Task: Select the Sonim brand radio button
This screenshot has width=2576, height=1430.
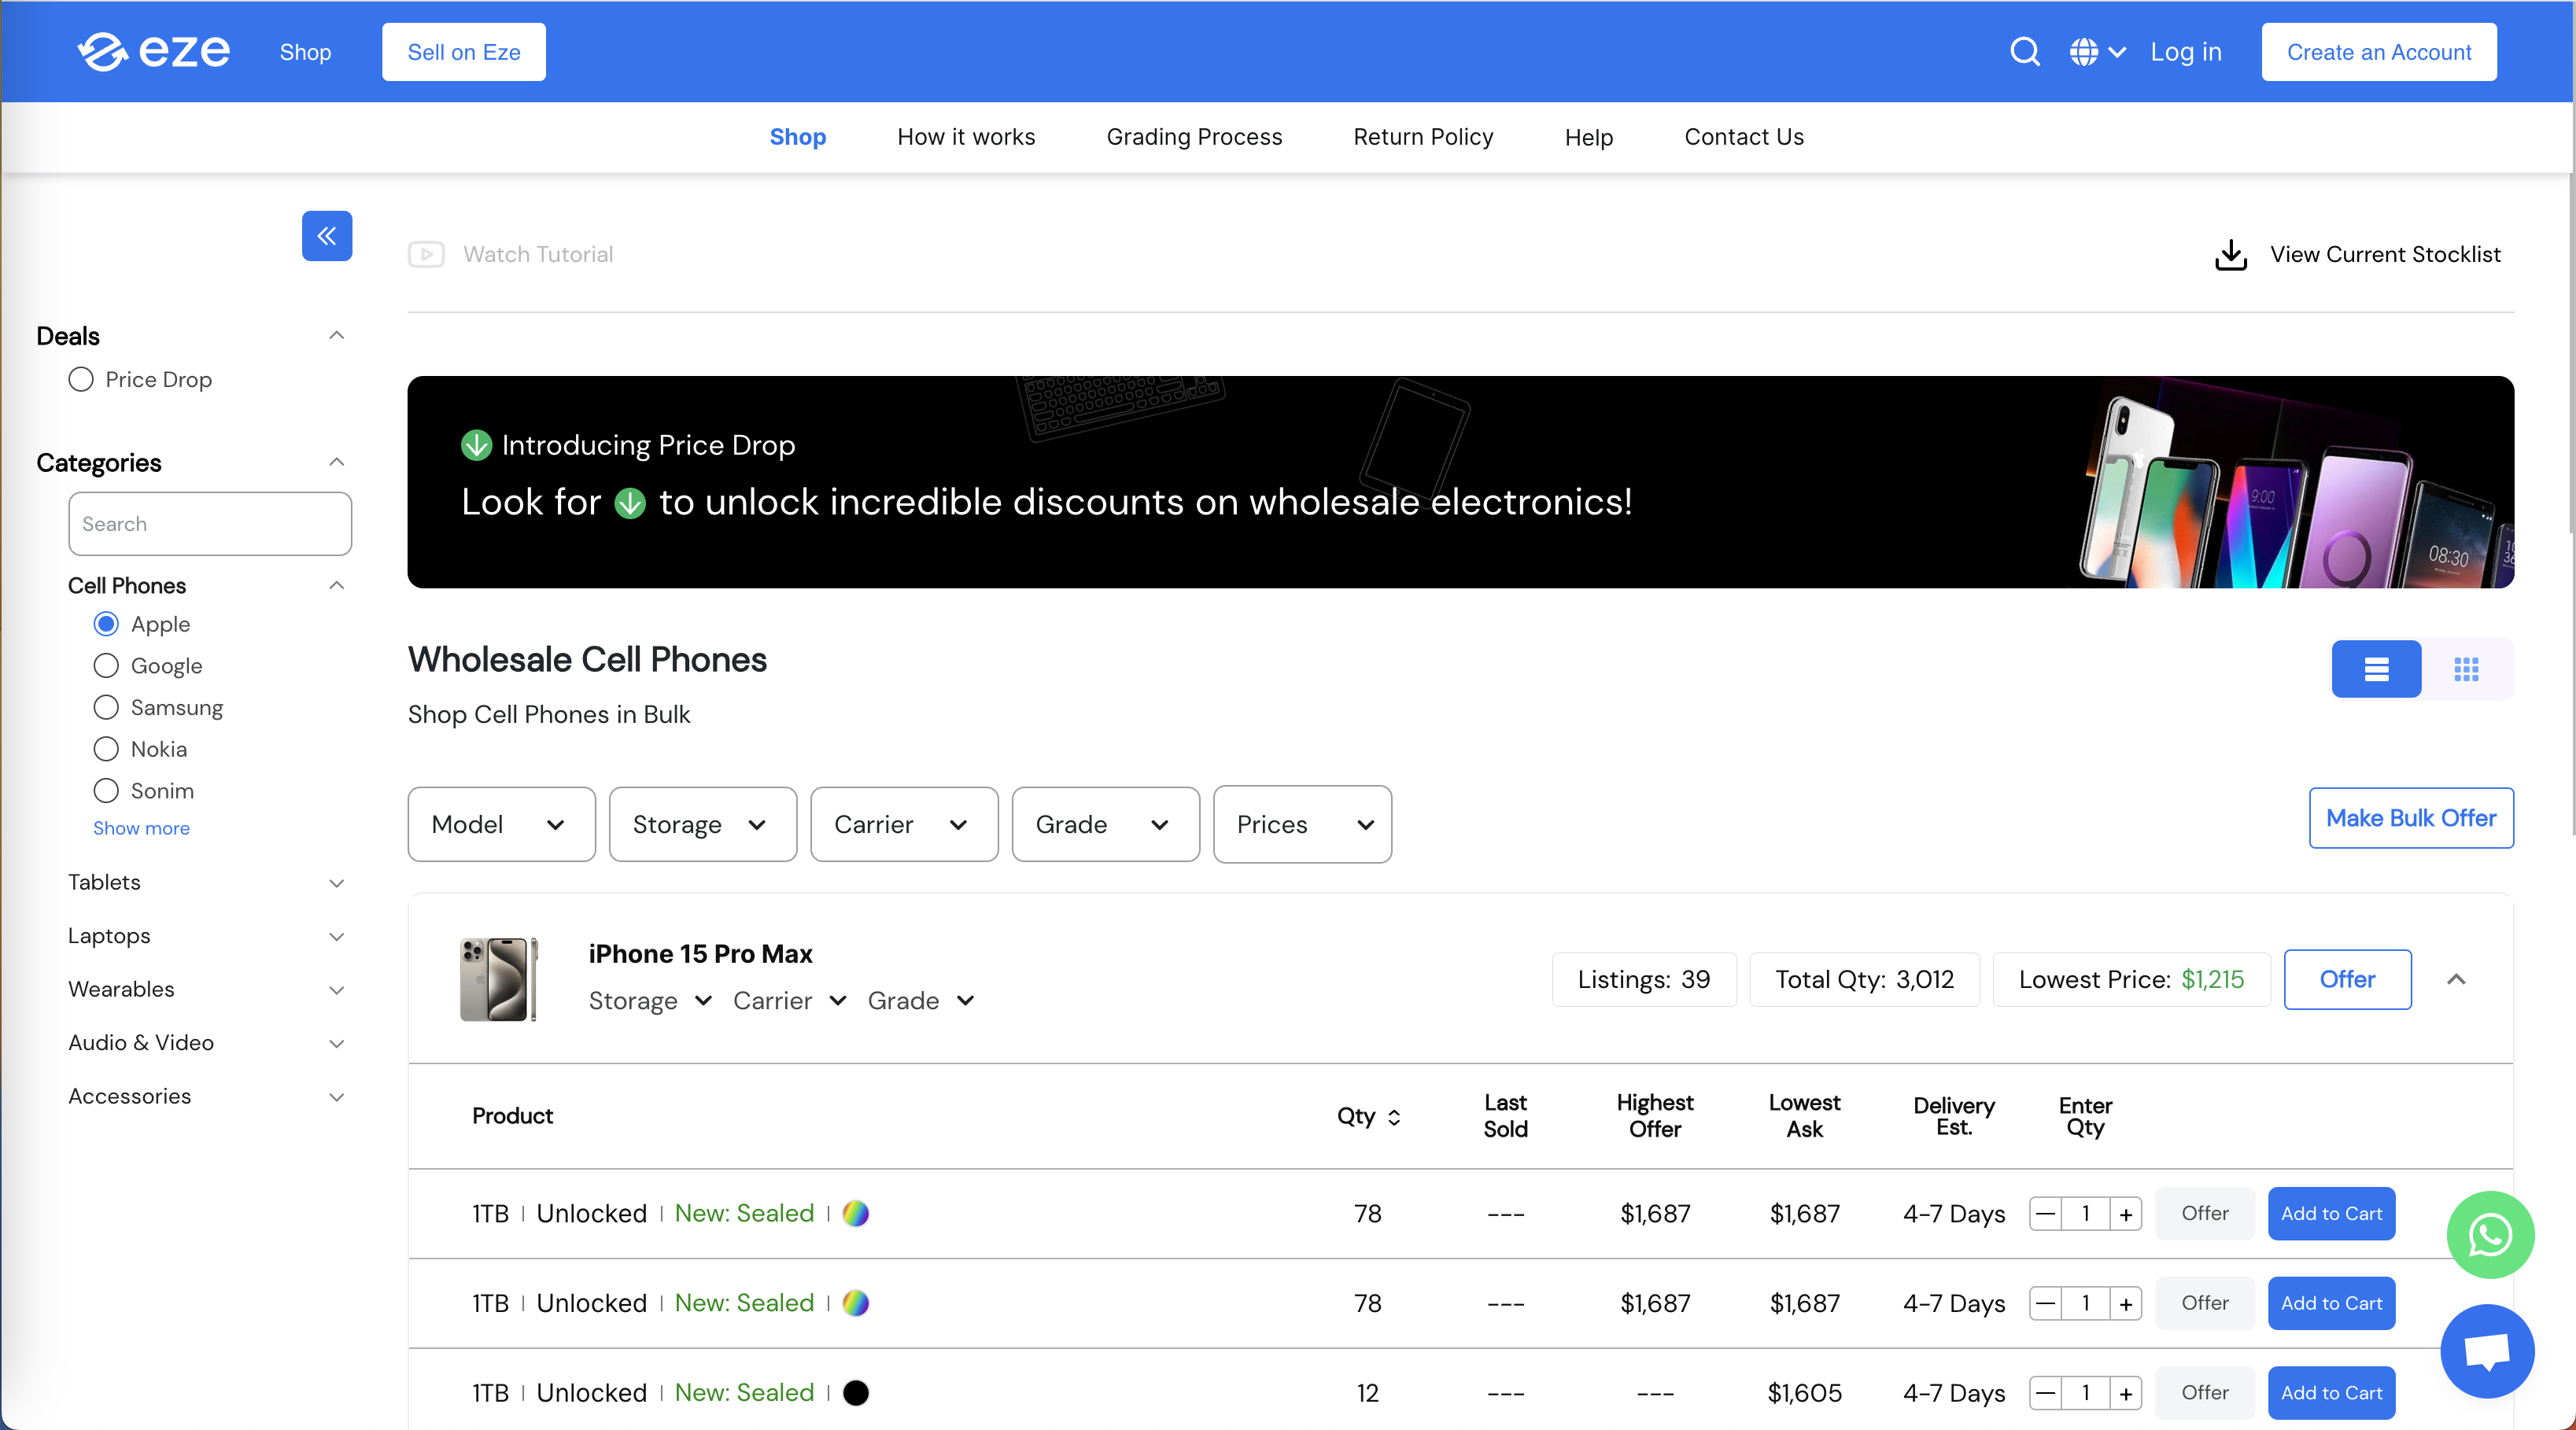Action: [106, 791]
